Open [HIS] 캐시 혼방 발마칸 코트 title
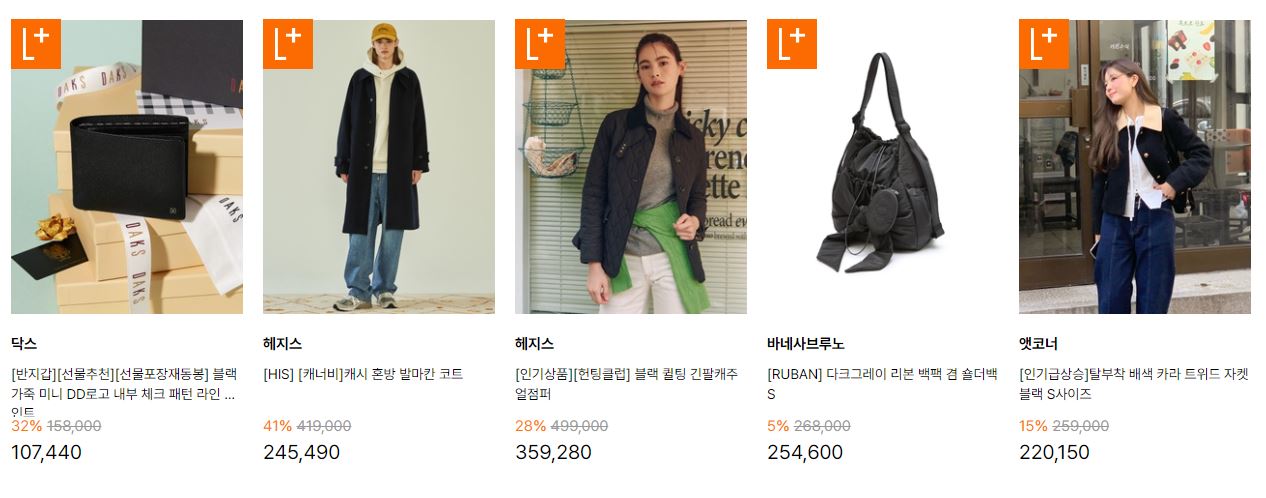 363,374
